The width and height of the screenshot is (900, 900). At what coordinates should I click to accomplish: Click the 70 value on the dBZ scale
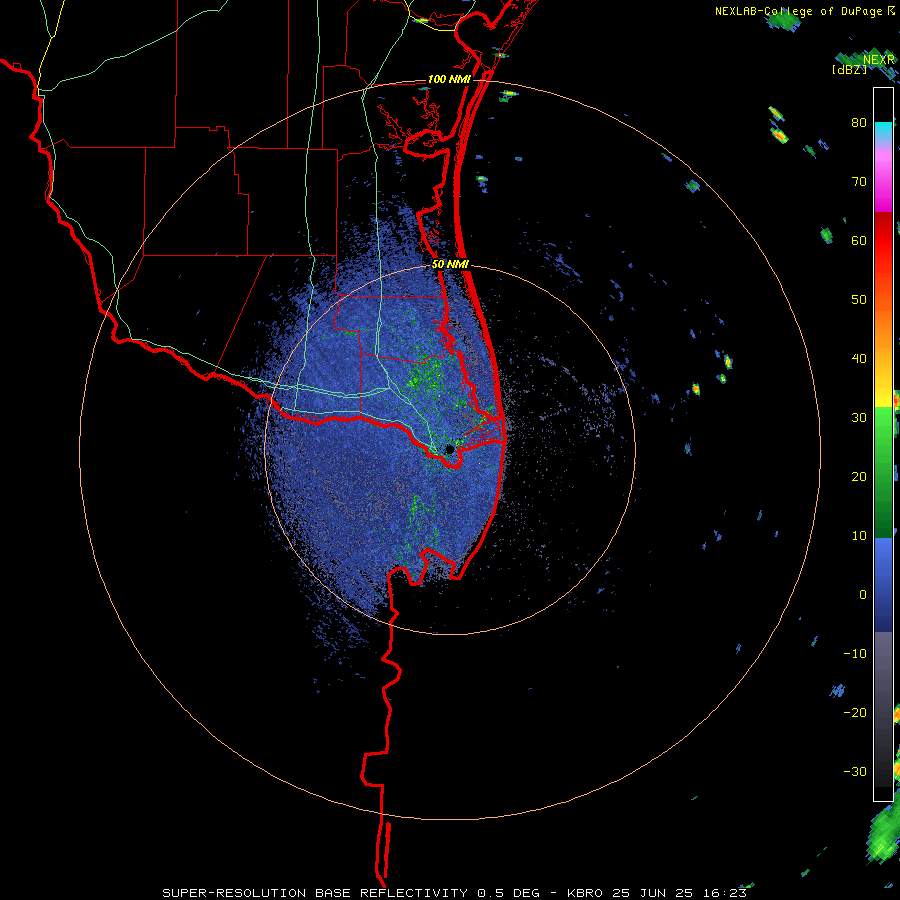point(859,182)
